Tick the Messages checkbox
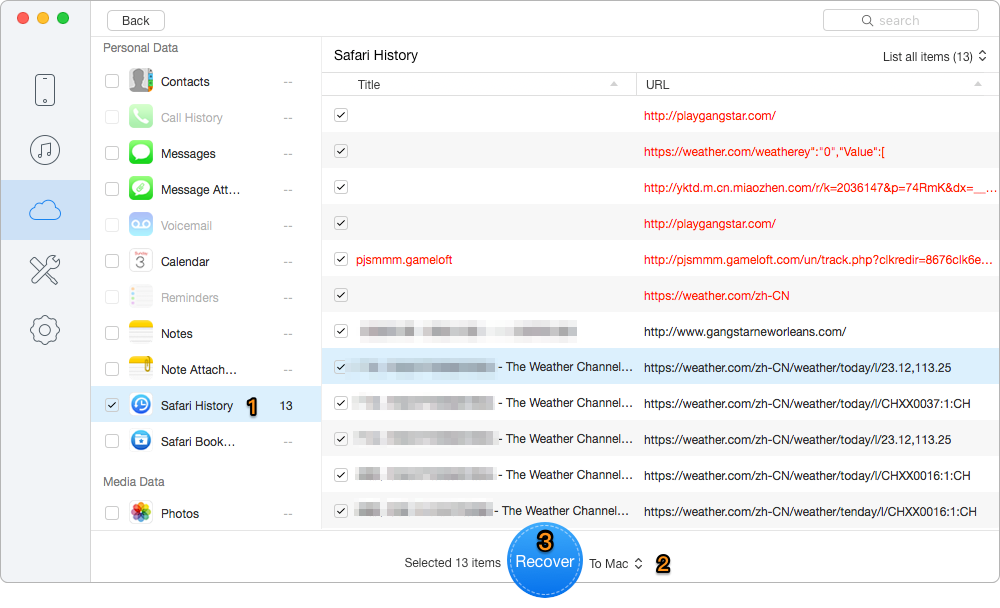This screenshot has width=1000, height=608. 112,153
